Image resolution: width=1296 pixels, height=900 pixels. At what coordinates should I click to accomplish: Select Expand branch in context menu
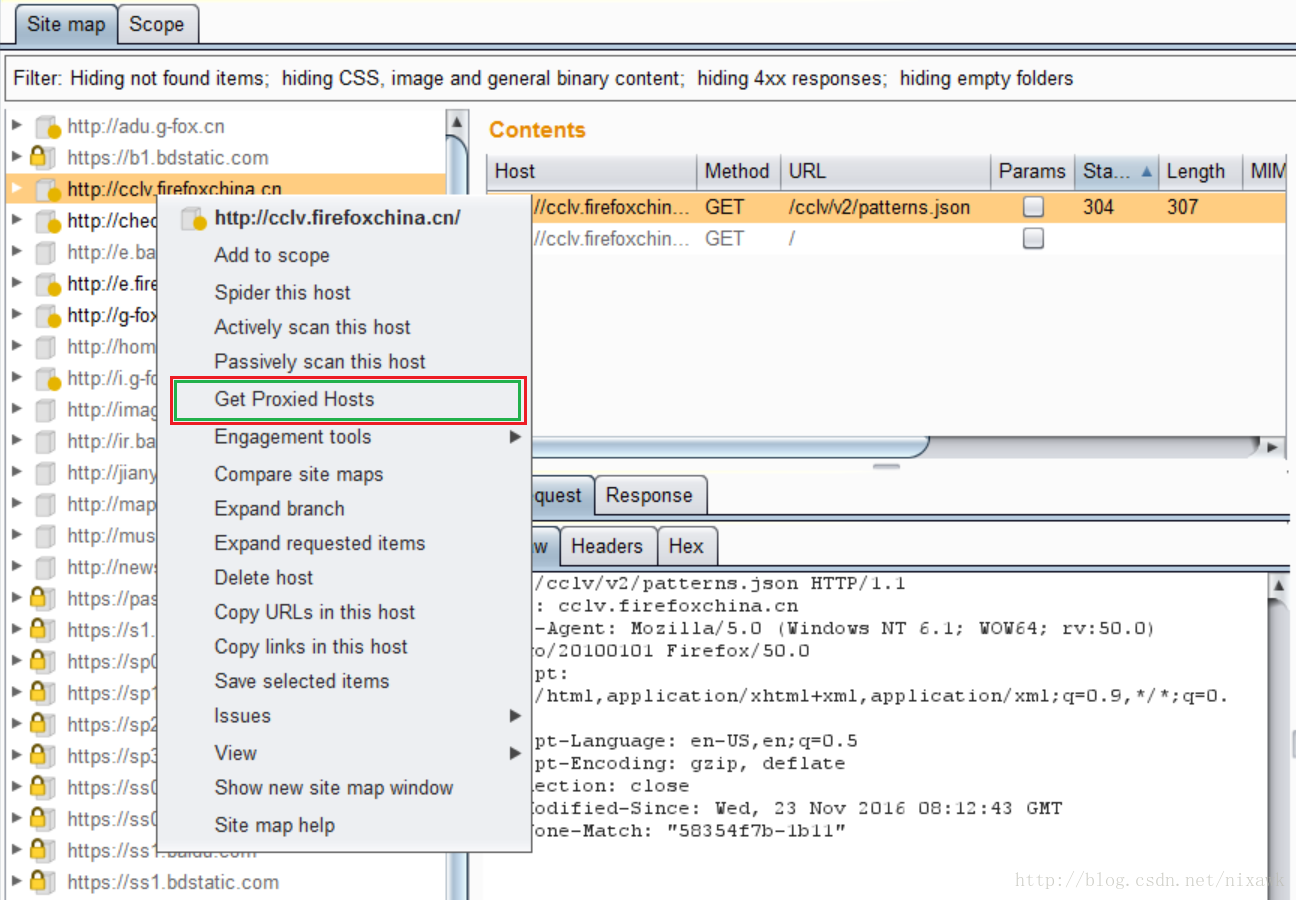tap(280, 509)
